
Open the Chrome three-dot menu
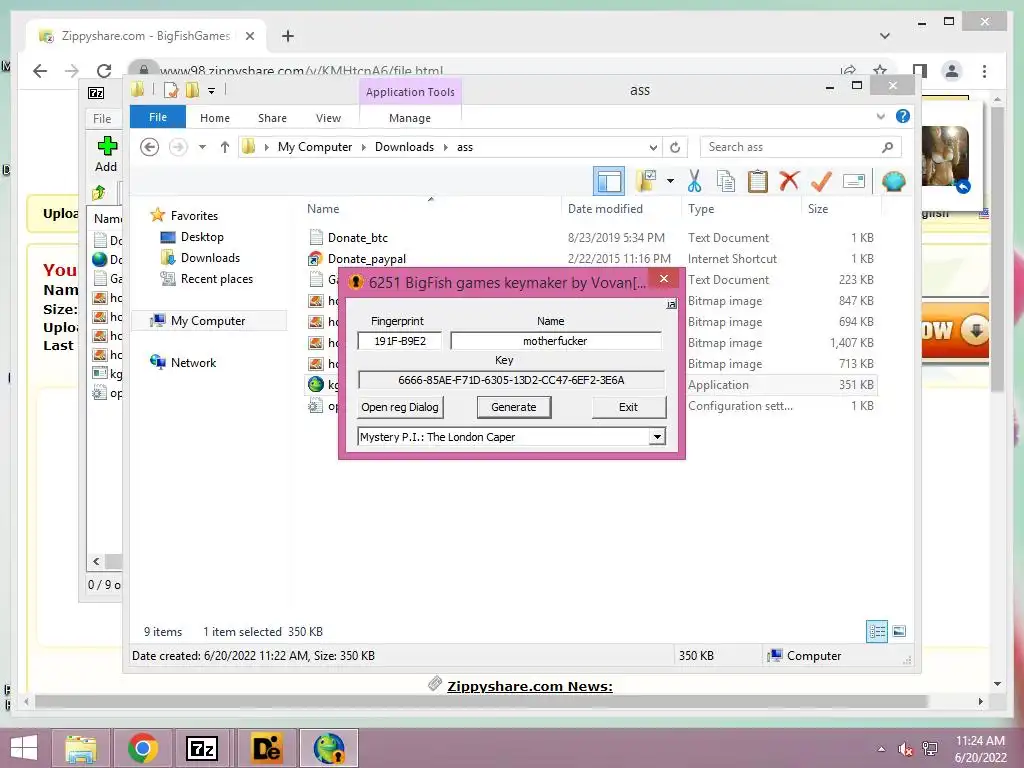tap(984, 71)
